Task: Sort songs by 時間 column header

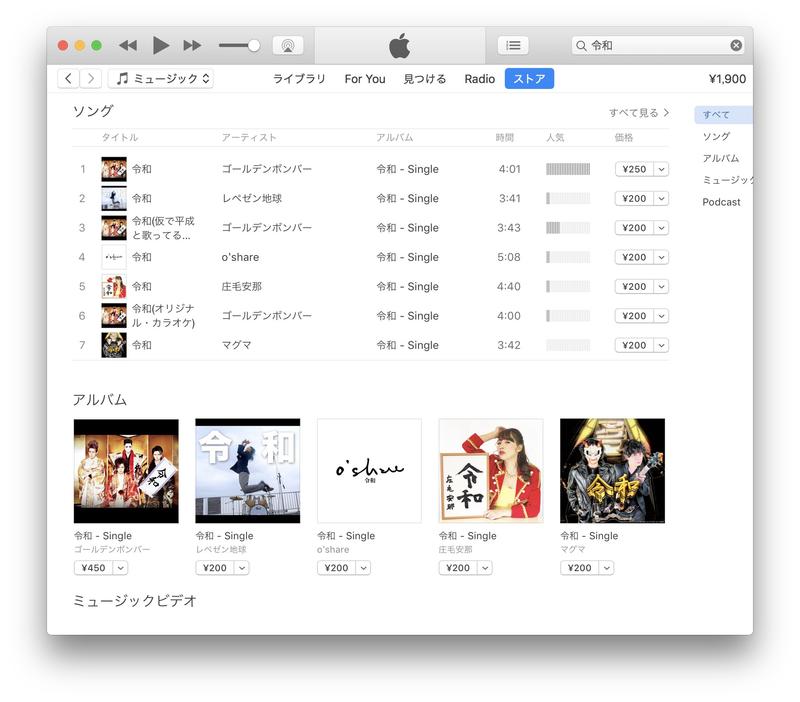Action: click(x=505, y=137)
